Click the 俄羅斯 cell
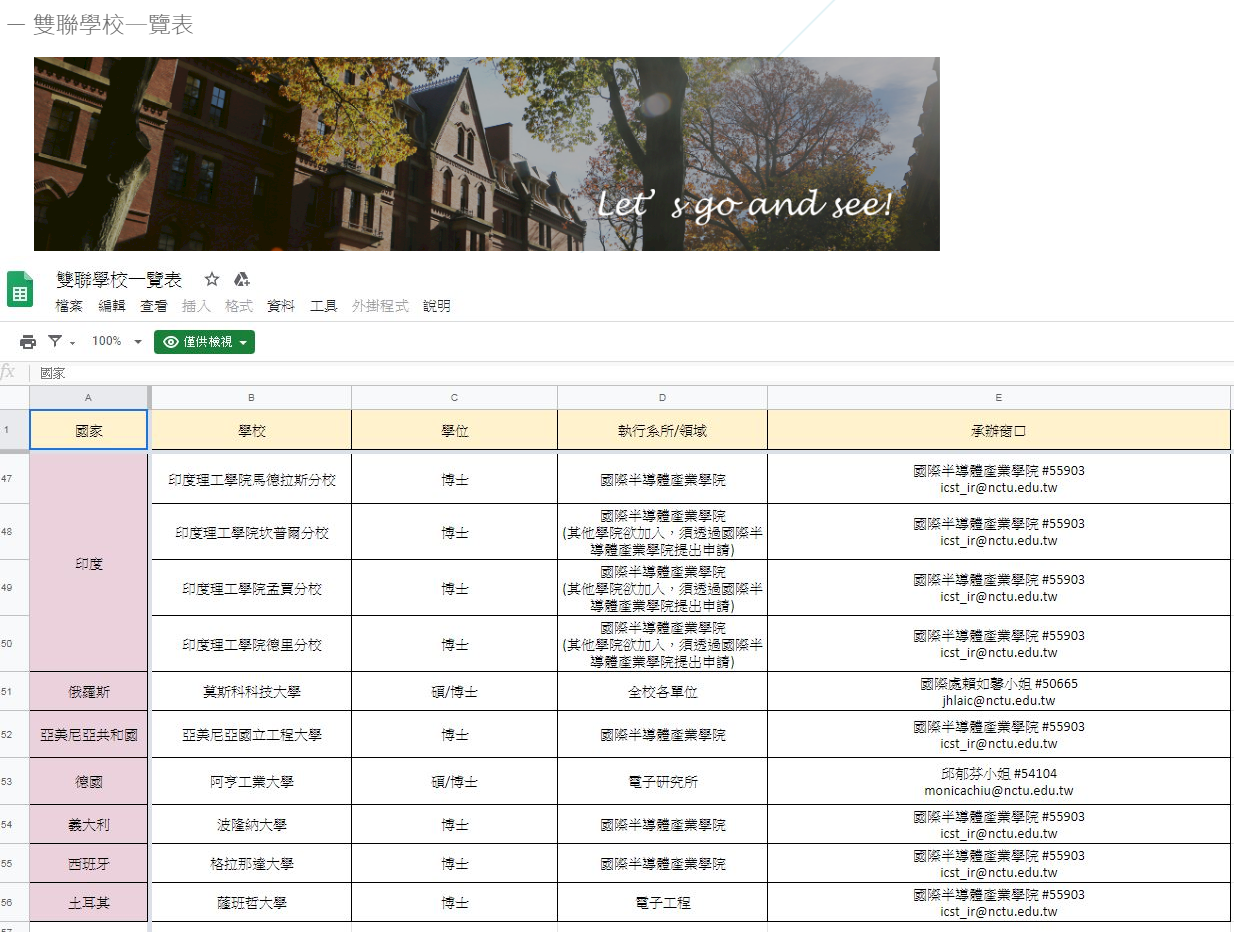 click(x=89, y=692)
